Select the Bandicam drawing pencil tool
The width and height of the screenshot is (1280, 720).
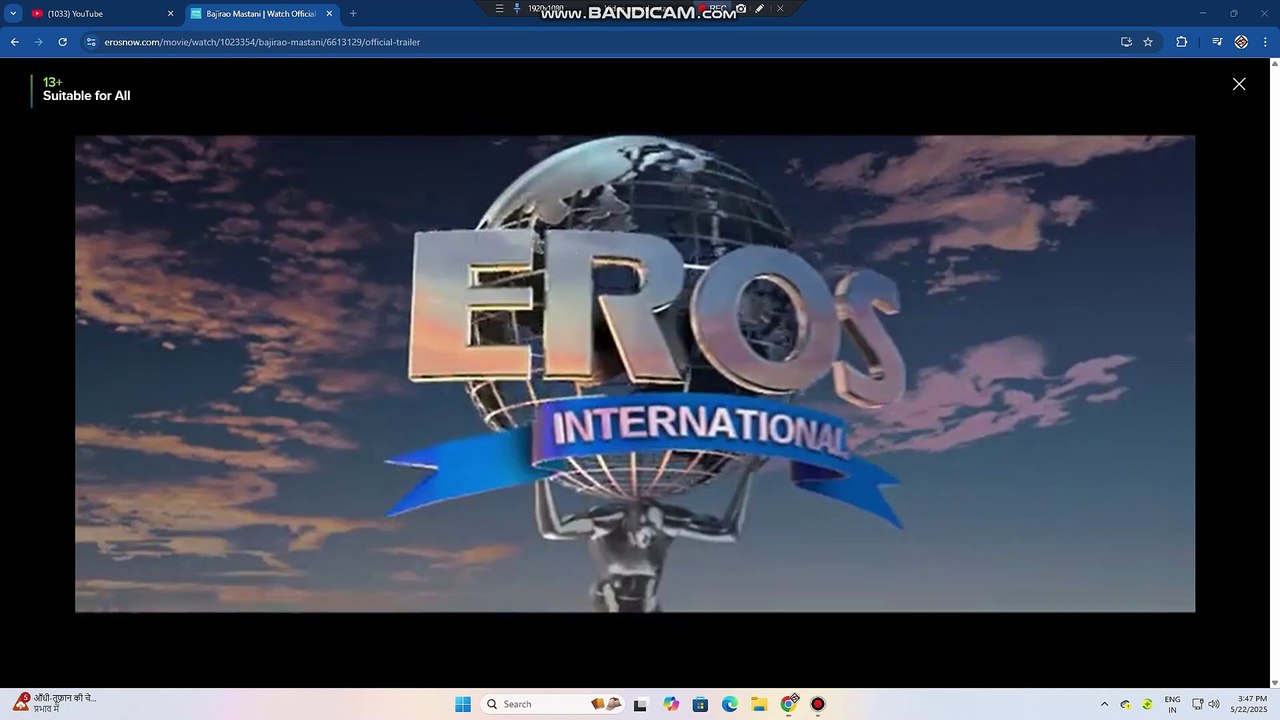(x=760, y=8)
